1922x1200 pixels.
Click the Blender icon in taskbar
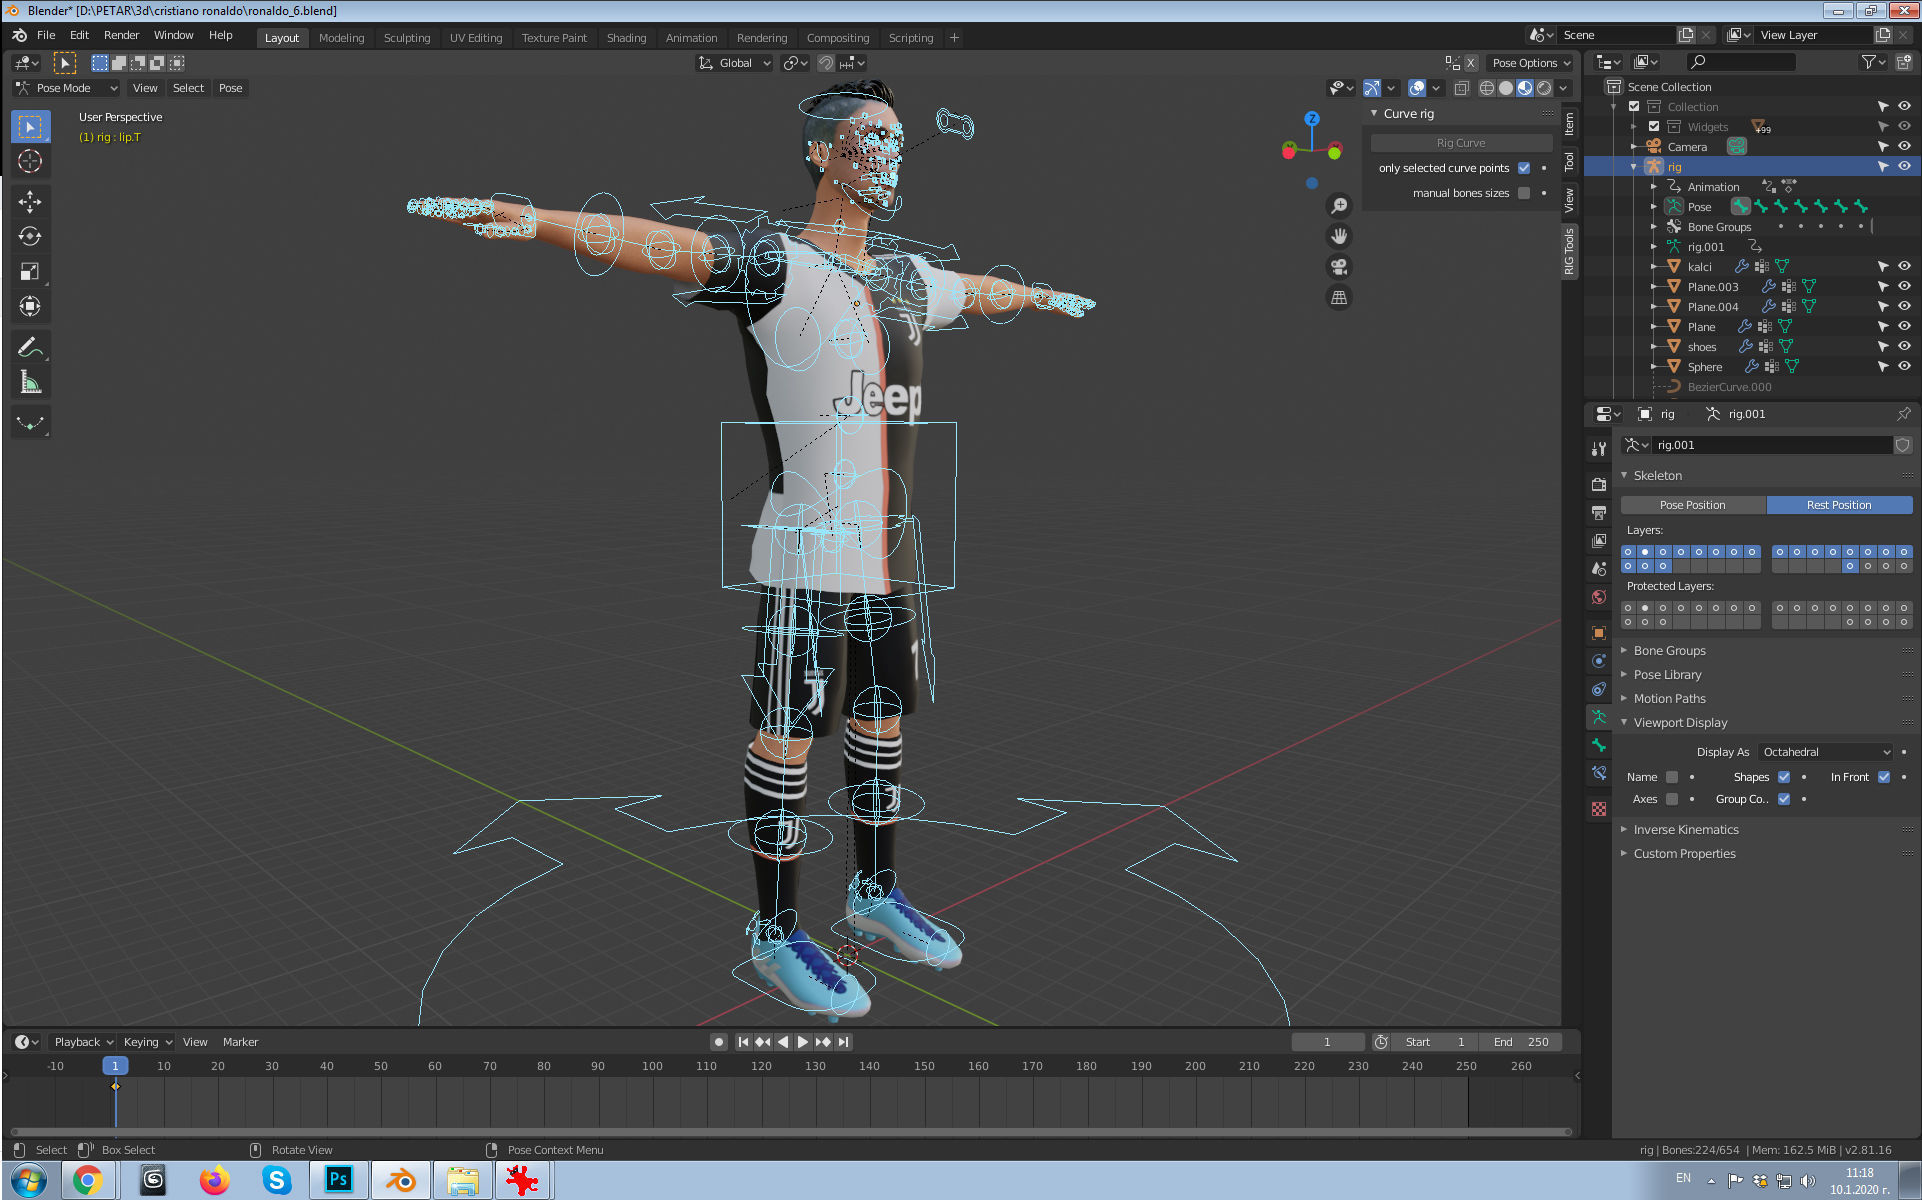pyautogui.click(x=401, y=1181)
